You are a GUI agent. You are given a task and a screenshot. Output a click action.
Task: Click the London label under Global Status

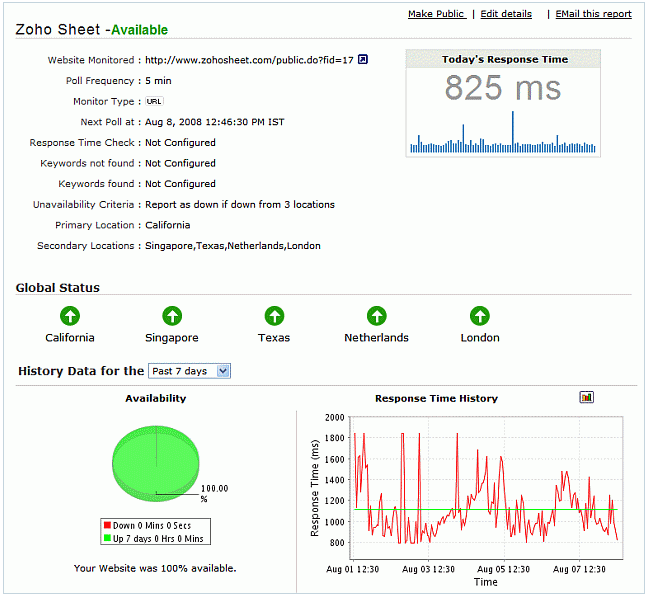tap(480, 338)
